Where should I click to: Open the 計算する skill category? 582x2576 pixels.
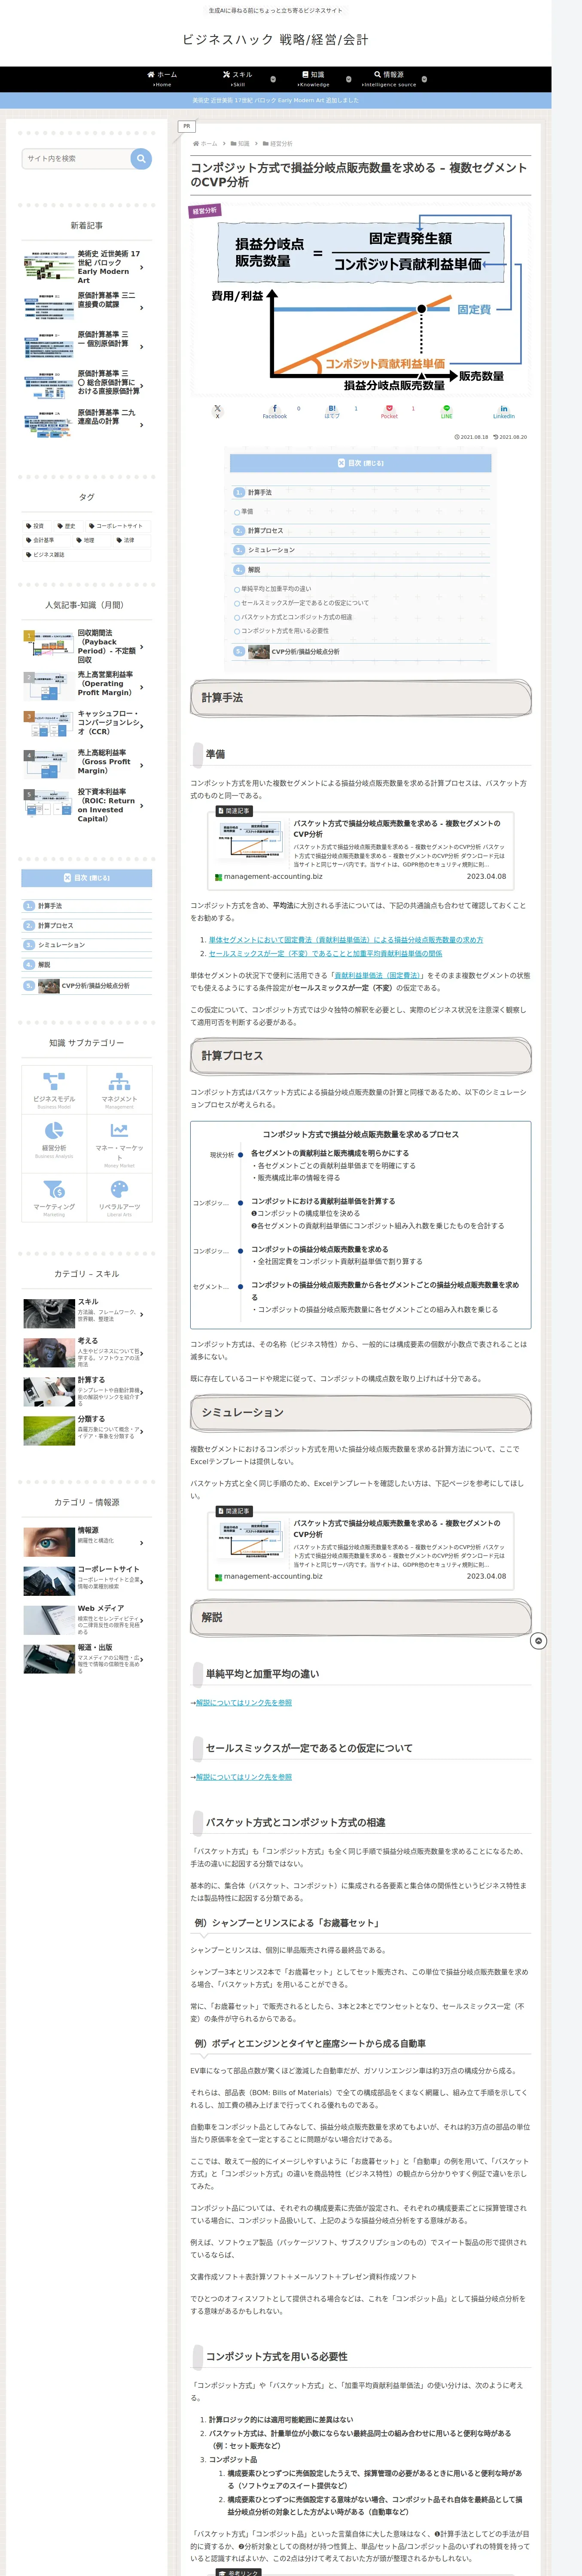point(87,1391)
